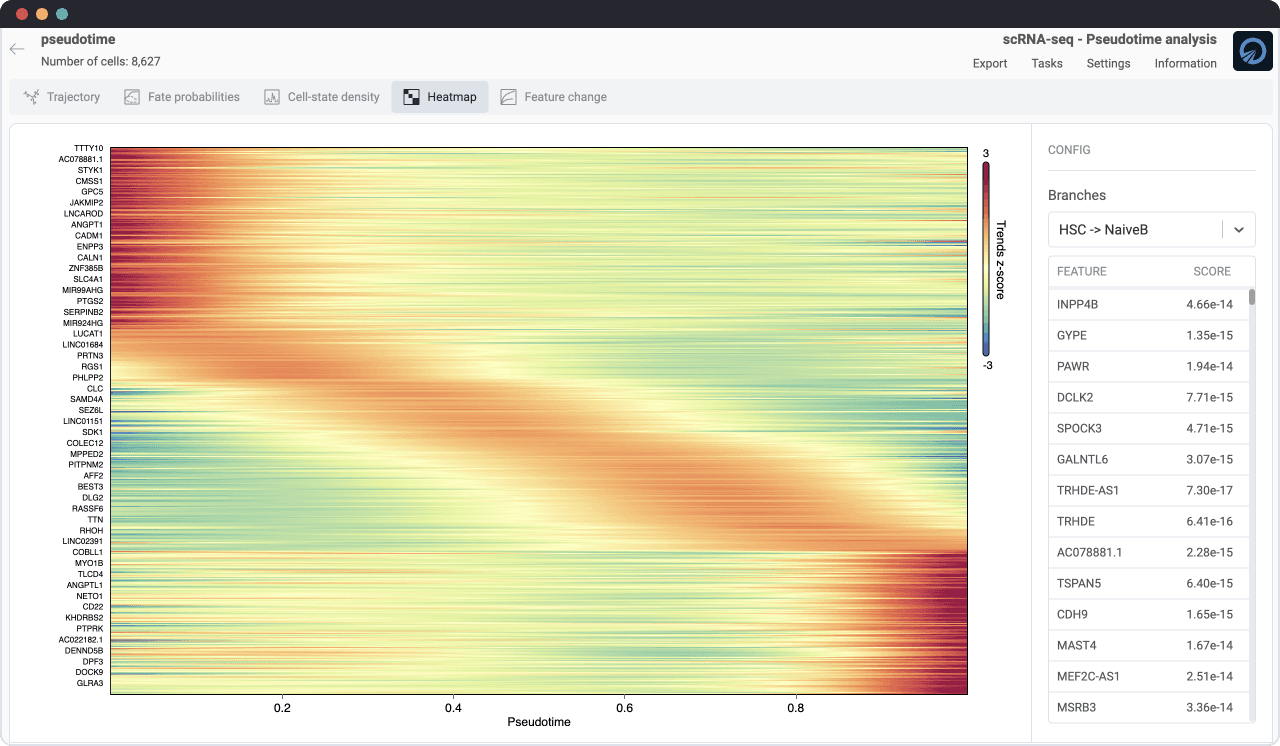Click the Cell-state density tab icon

point(272,97)
